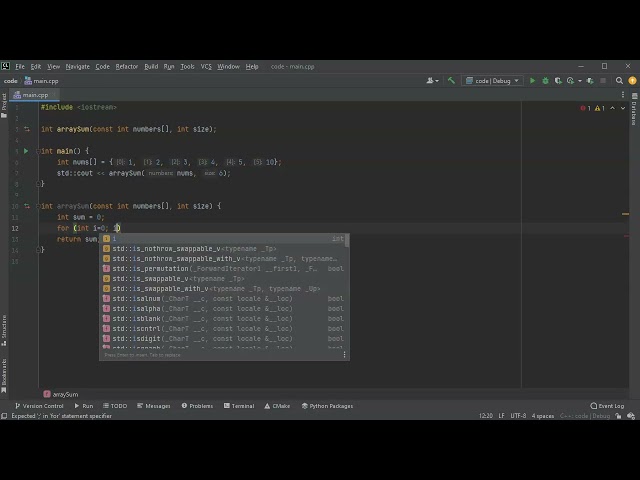Viewport: 640px width, 480px height.
Task: Open the Problems tool window
Action: (197, 406)
